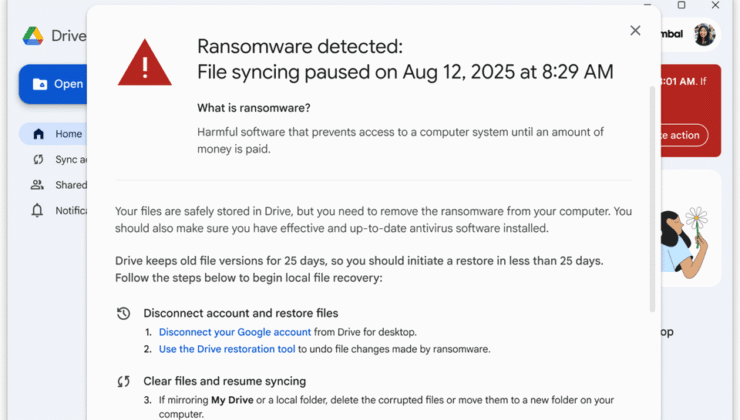This screenshot has height=420, width=740.
Task: Maximize the Drive window
Action: click(x=681, y=5)
